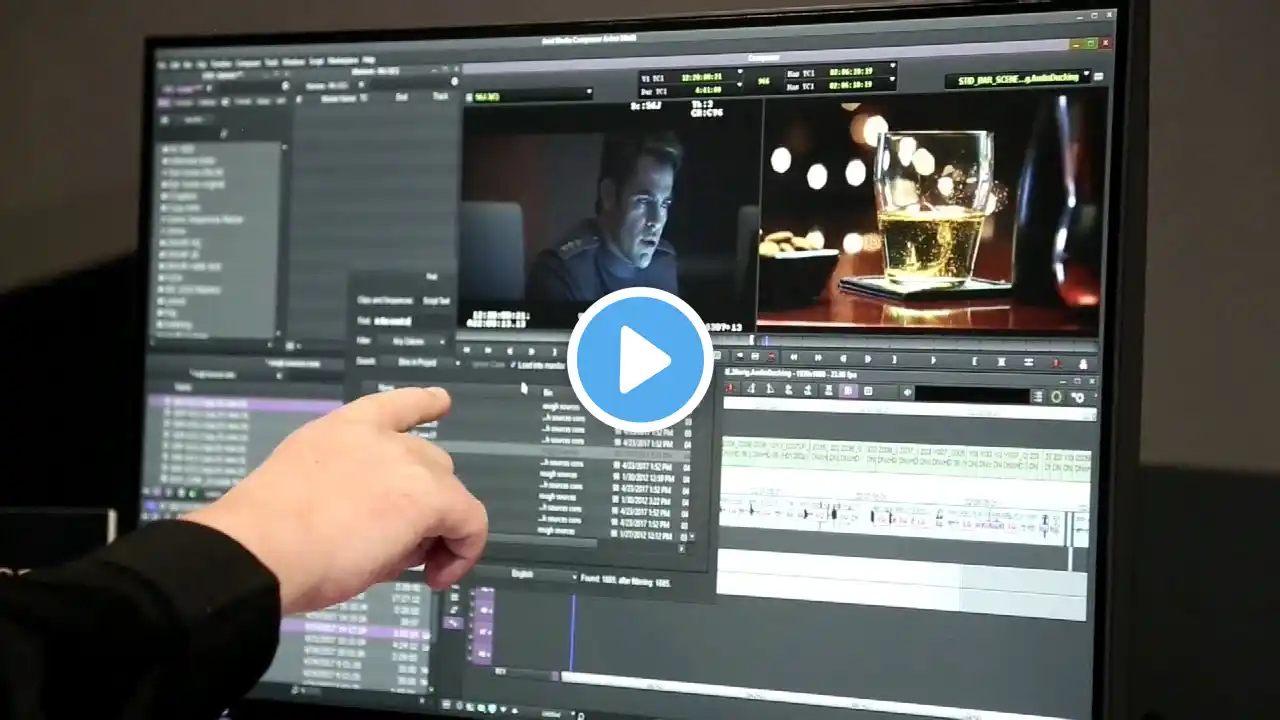This screenshot has width=1280, height=720.
Task: Open the Filter 'Any Column' dropdown
Action: pos(412,341)
